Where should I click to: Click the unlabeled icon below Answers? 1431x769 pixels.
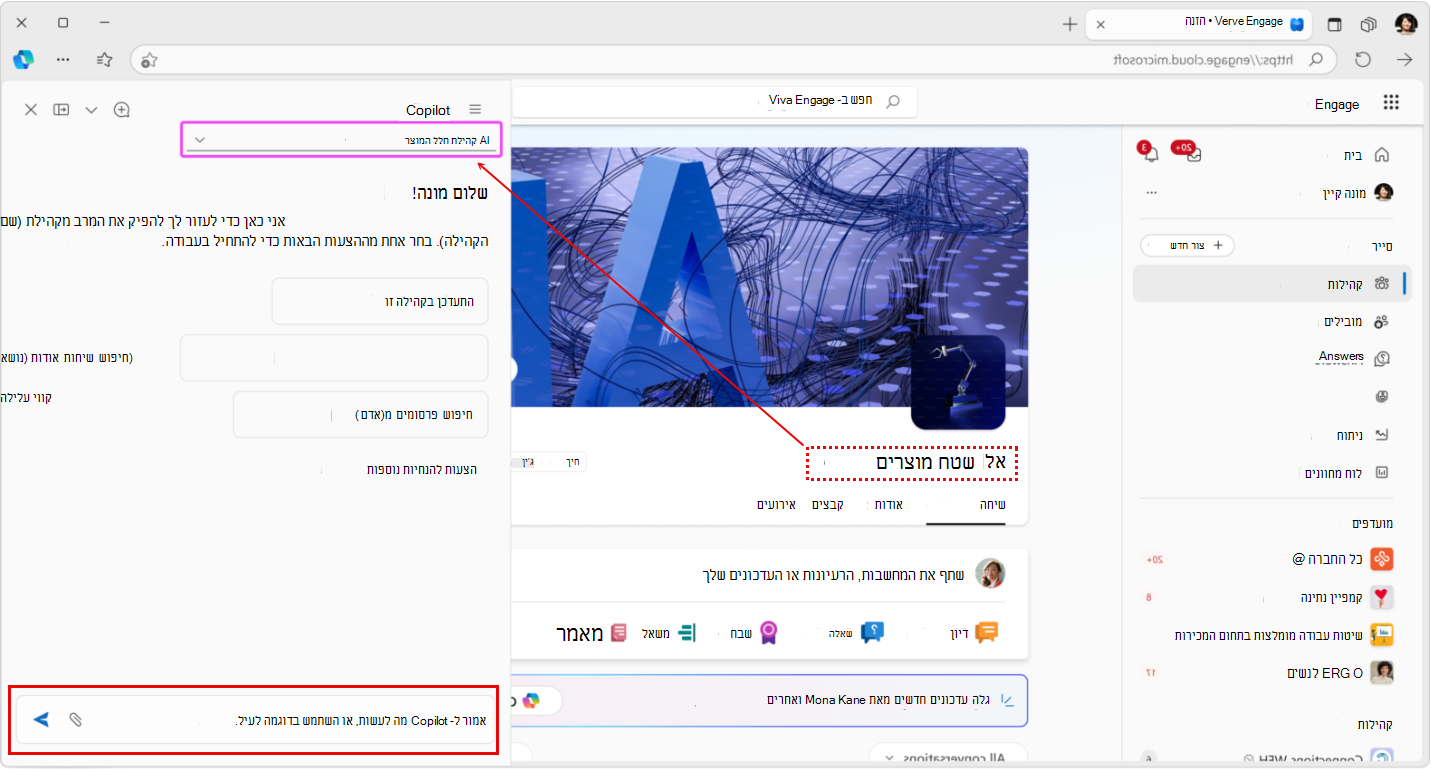1382,396
